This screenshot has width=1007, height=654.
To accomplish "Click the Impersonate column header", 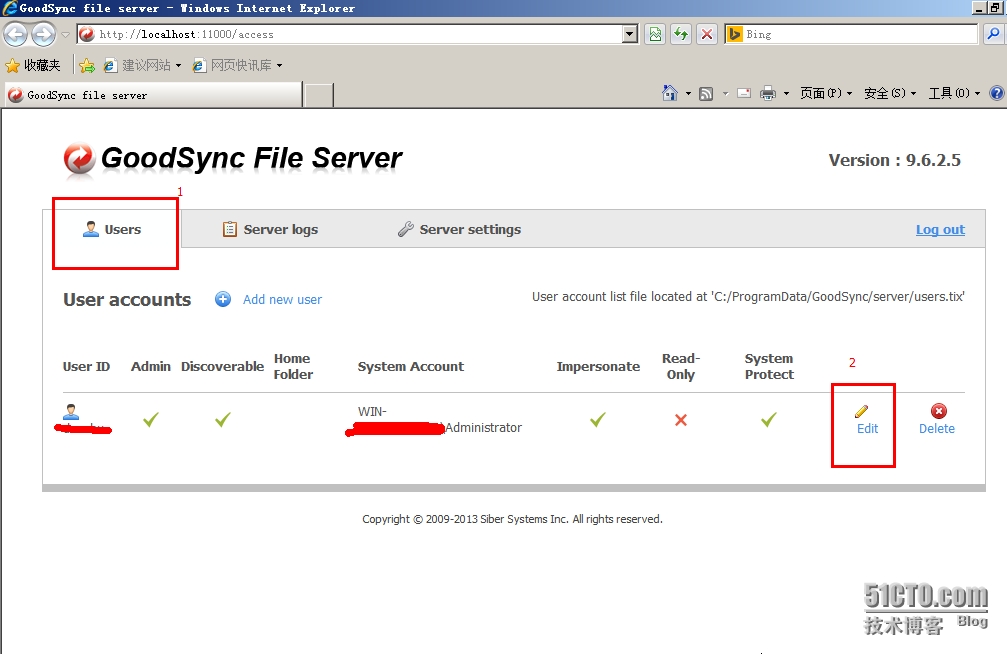I will click(598, 366).
